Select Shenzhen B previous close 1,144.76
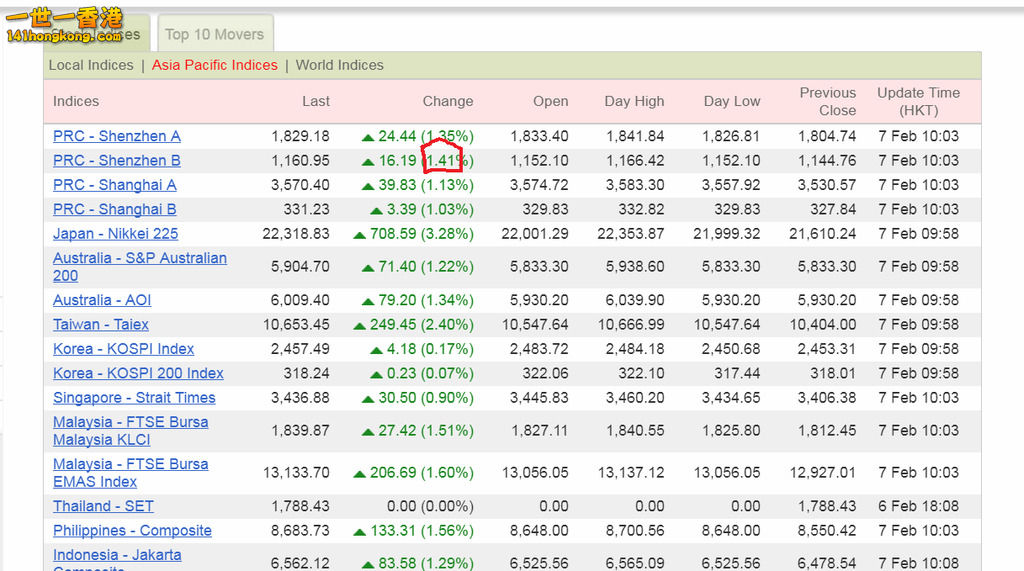This screenshot has width=1024, height=571. (x=827, y=161)
